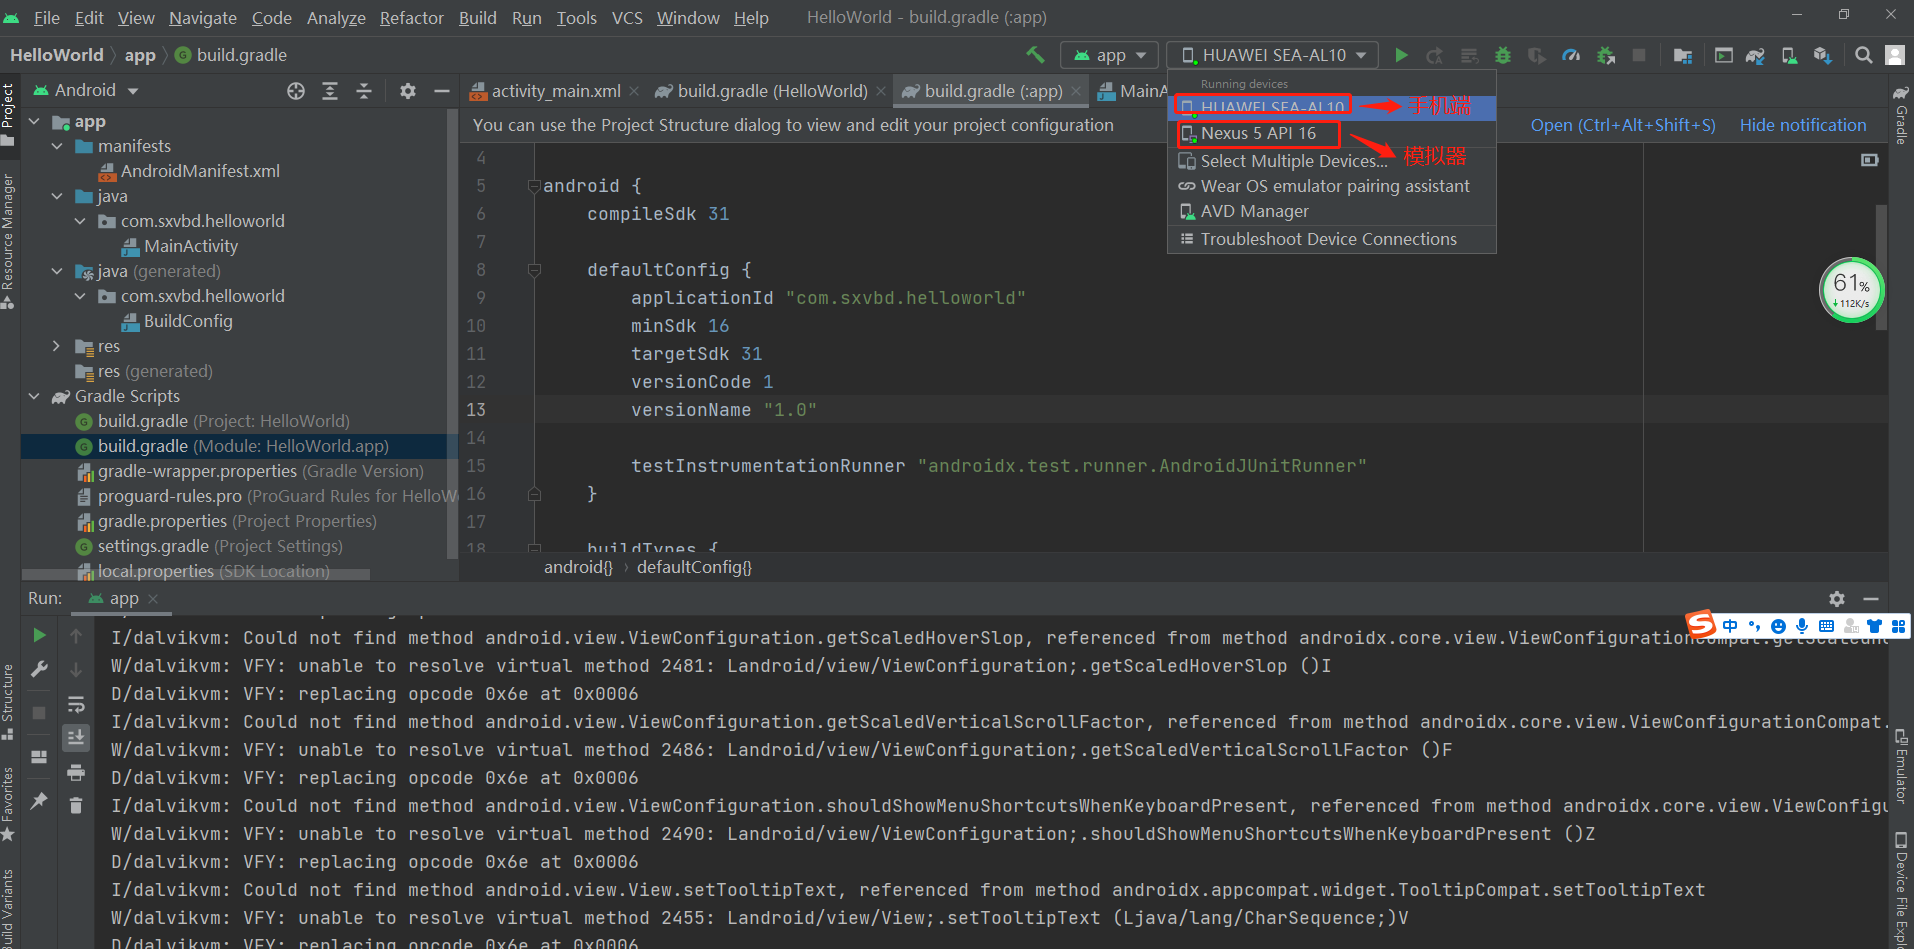Open the Profile app gauge icon

click(x=1571, y=55)
